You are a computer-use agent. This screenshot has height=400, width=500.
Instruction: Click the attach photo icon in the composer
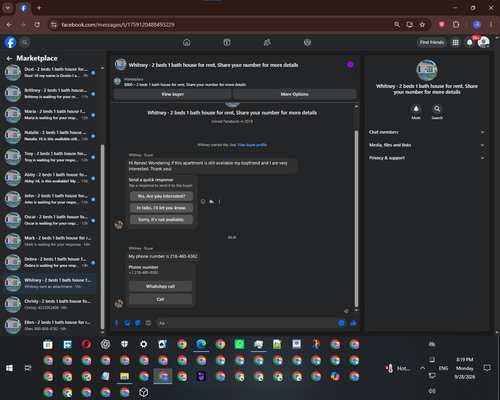pos(127,323)
